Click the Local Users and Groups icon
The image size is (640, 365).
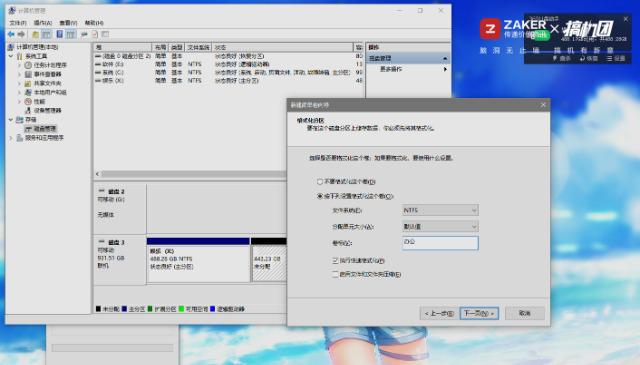[28, 92]
